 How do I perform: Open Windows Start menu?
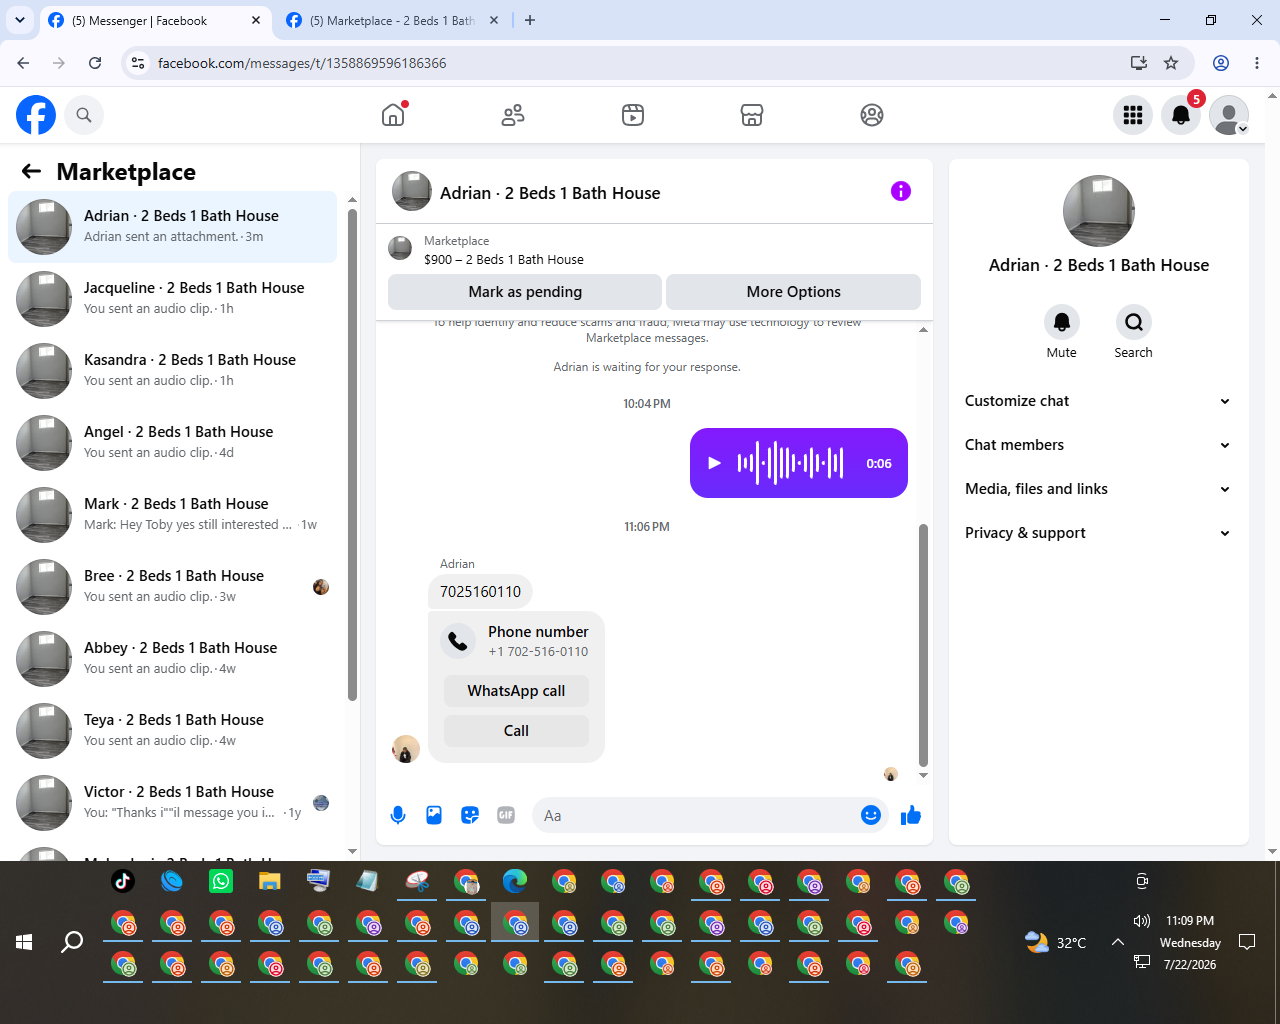pyautogui.click(x=24, y=941)
